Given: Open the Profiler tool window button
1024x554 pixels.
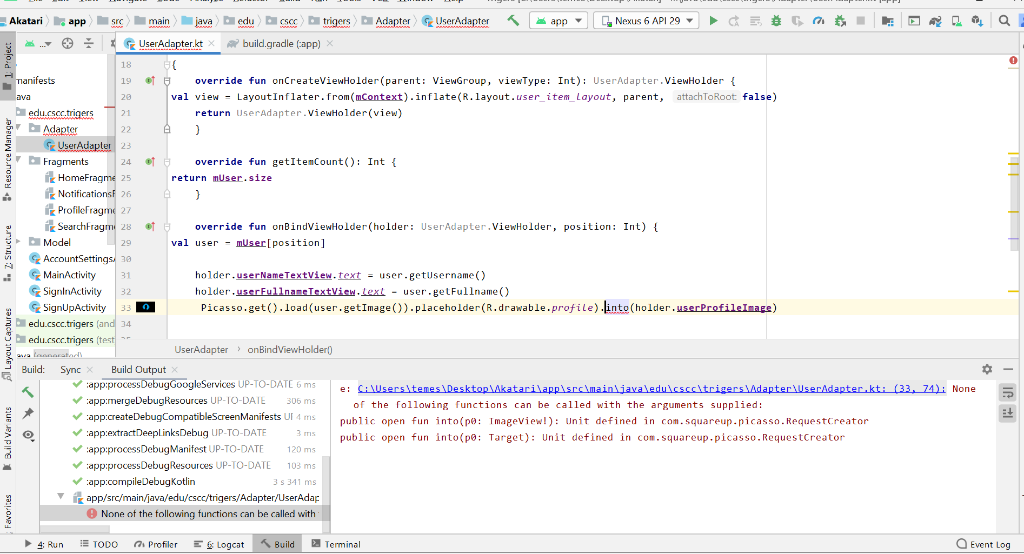Looking at the screenshot, I should [155, 544].
